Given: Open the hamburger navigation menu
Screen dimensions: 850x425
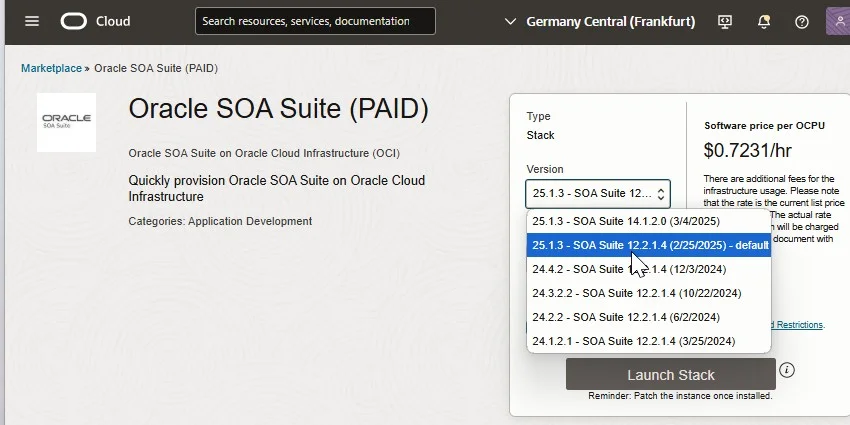Looking at the screenshot, I should [x=32, y=21].
